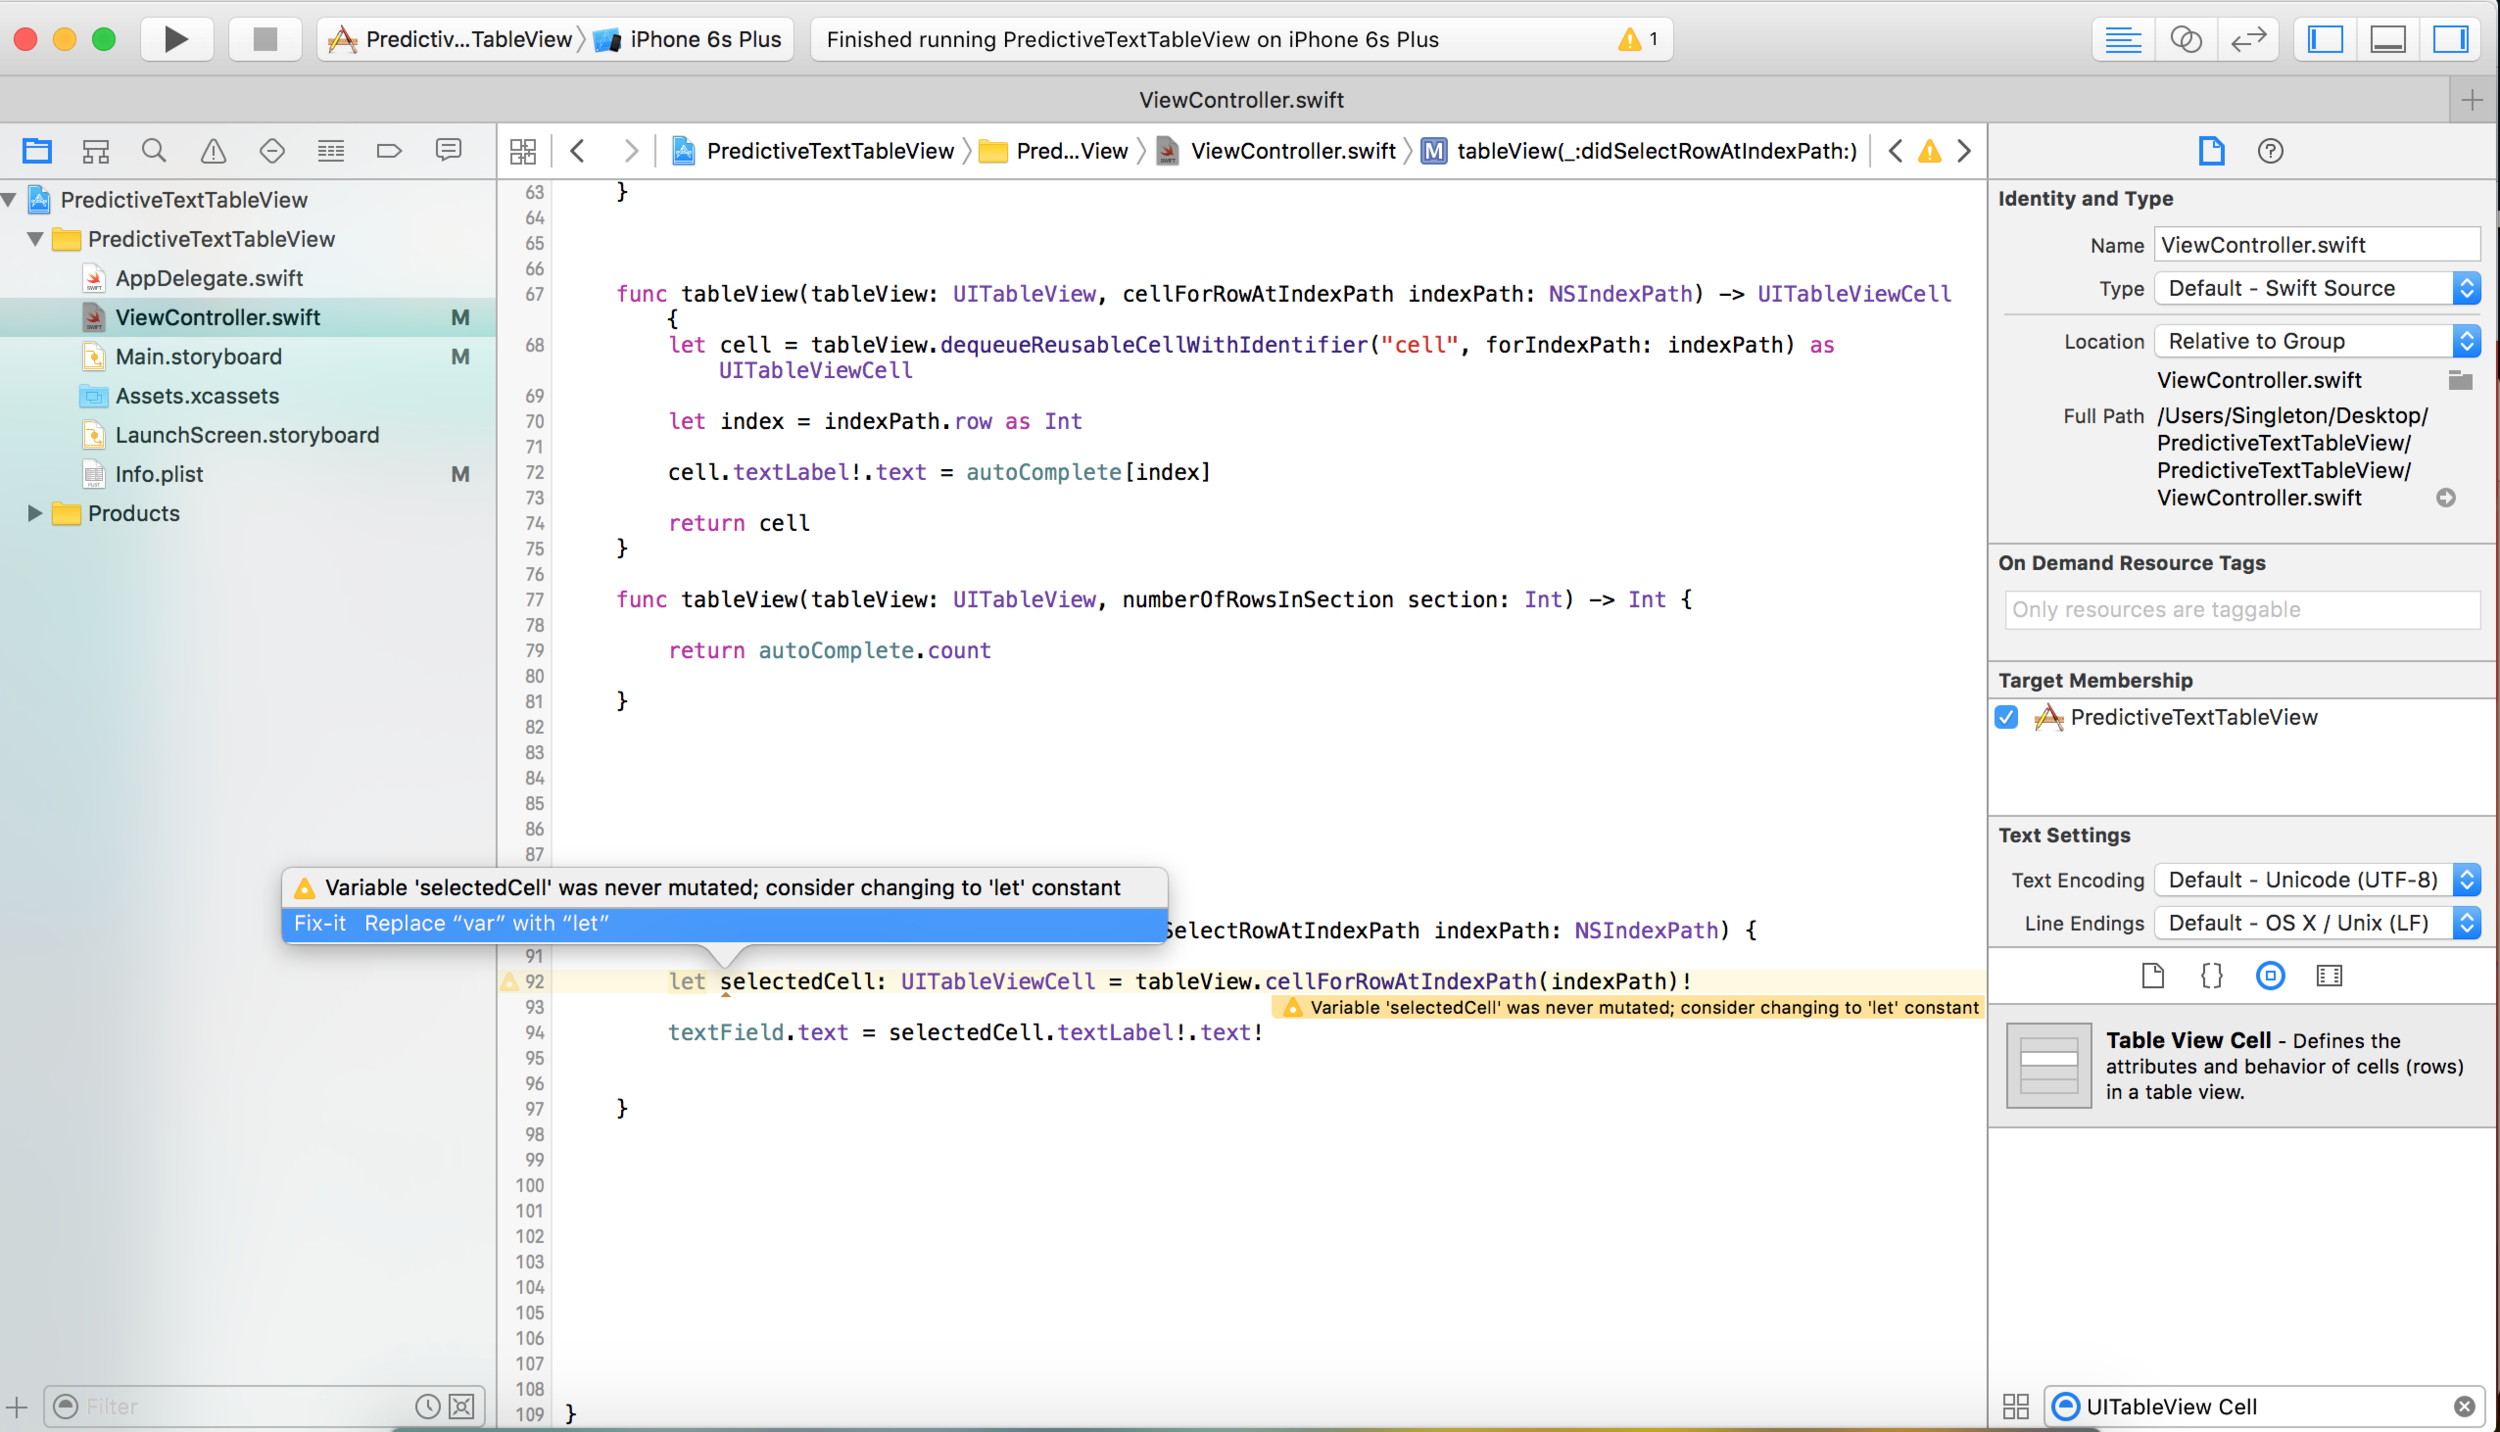2500x1432 pixels.
Task: Select Main.storyboard in navigator
Action: coord(198,357)
